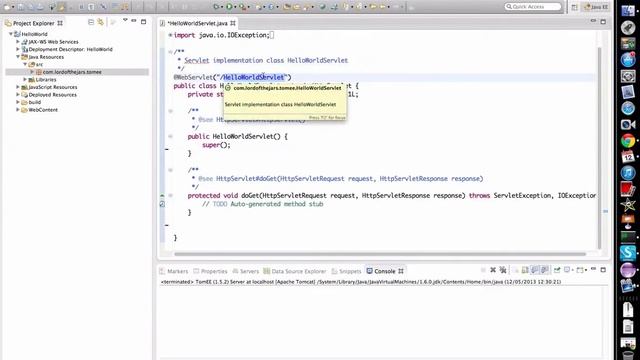
Task: Click the Quick Access search field
Action: click(533, 7)
